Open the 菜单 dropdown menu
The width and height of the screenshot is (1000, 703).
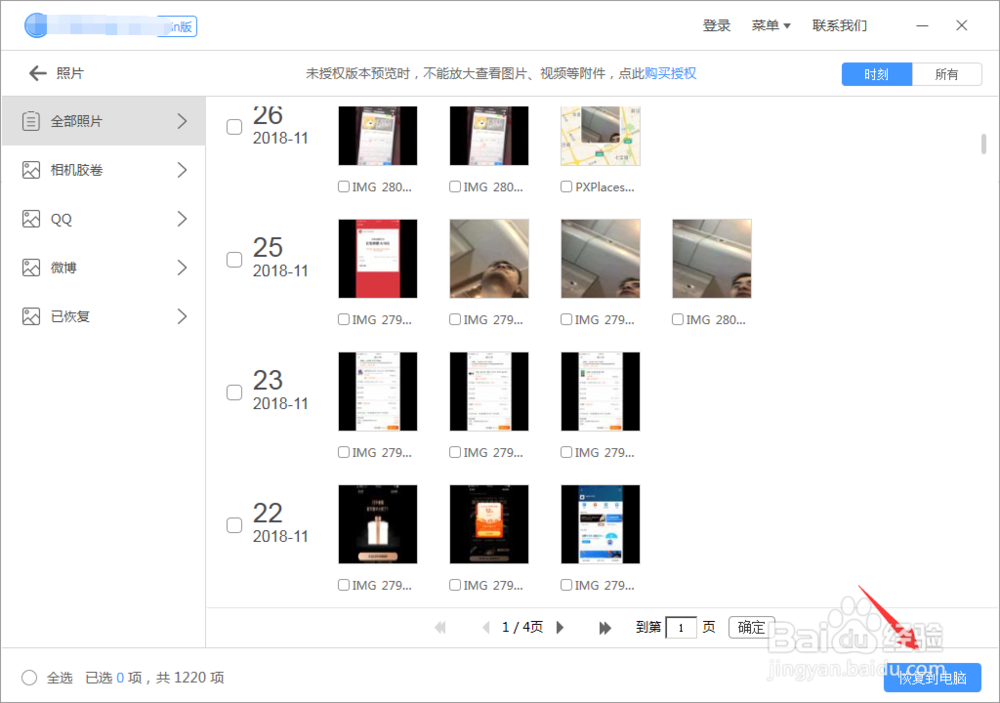770,25
